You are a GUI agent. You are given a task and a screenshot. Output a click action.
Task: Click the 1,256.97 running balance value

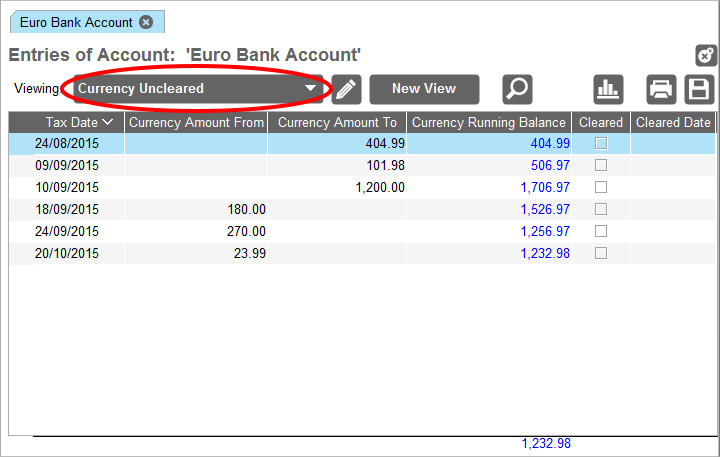(545, 231)
